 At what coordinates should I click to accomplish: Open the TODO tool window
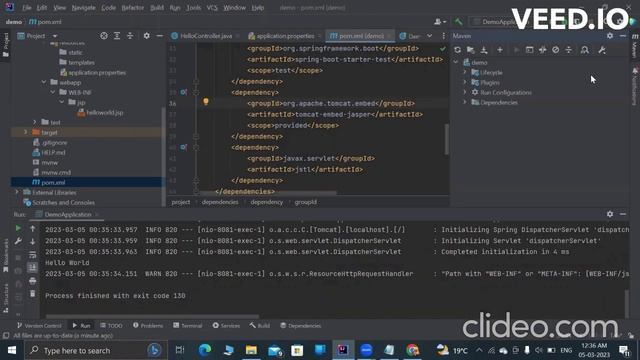pyautogui.click(x=111, y=325)
